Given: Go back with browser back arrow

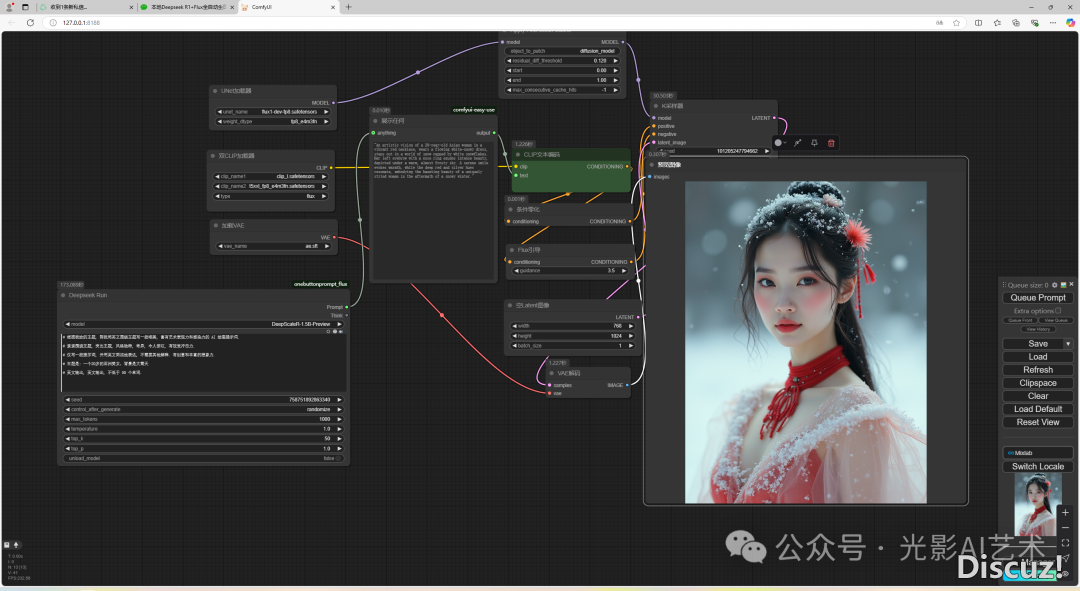Looking at the screenshot, I should pos(12,23).
